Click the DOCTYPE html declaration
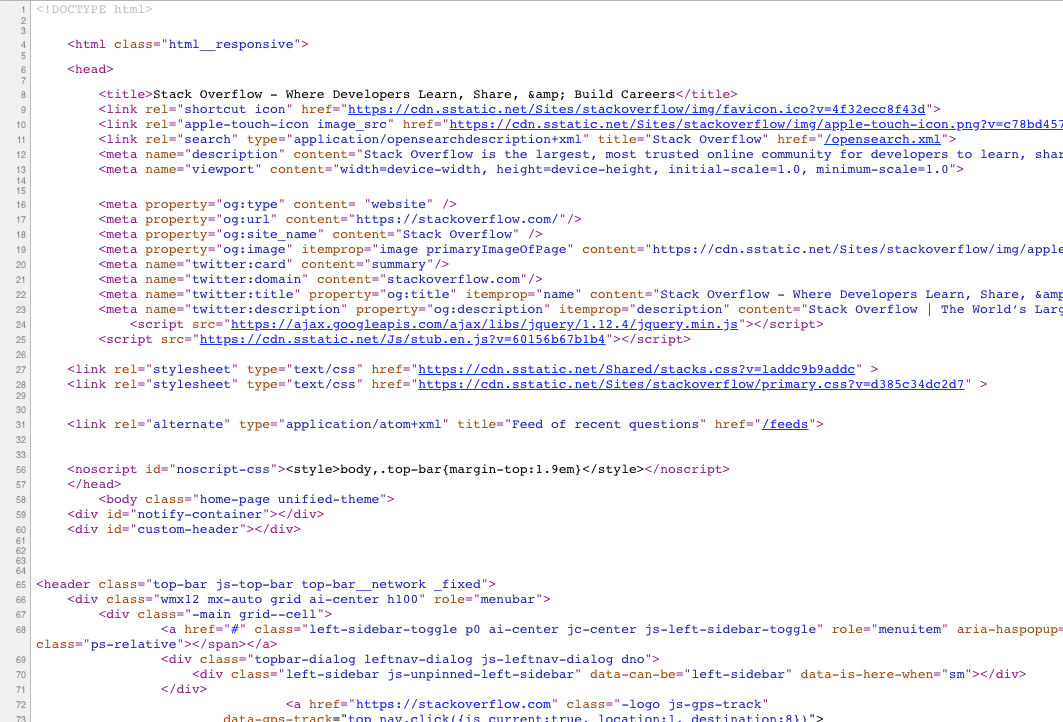 tap(94, 9)
